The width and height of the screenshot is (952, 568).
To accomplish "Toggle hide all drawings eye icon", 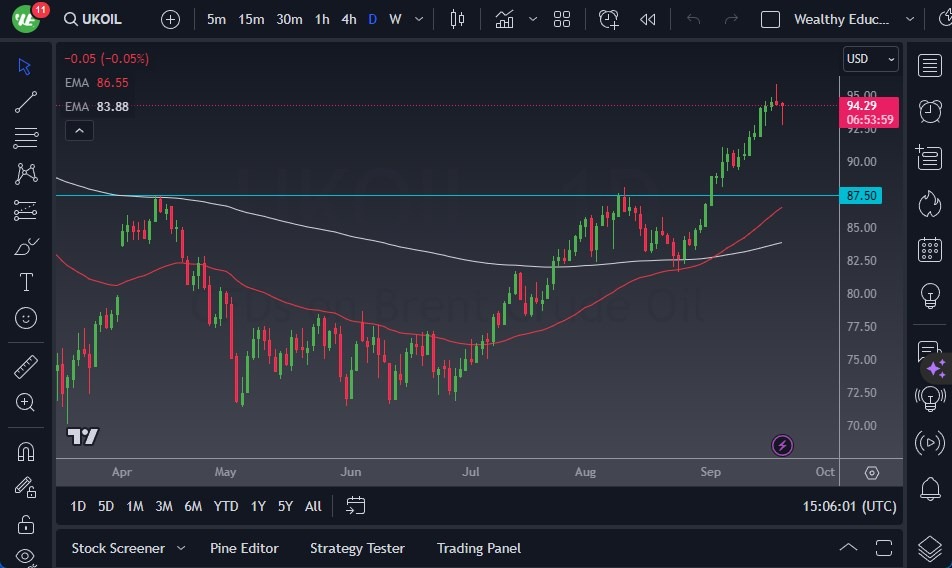I will coord(26,557).
